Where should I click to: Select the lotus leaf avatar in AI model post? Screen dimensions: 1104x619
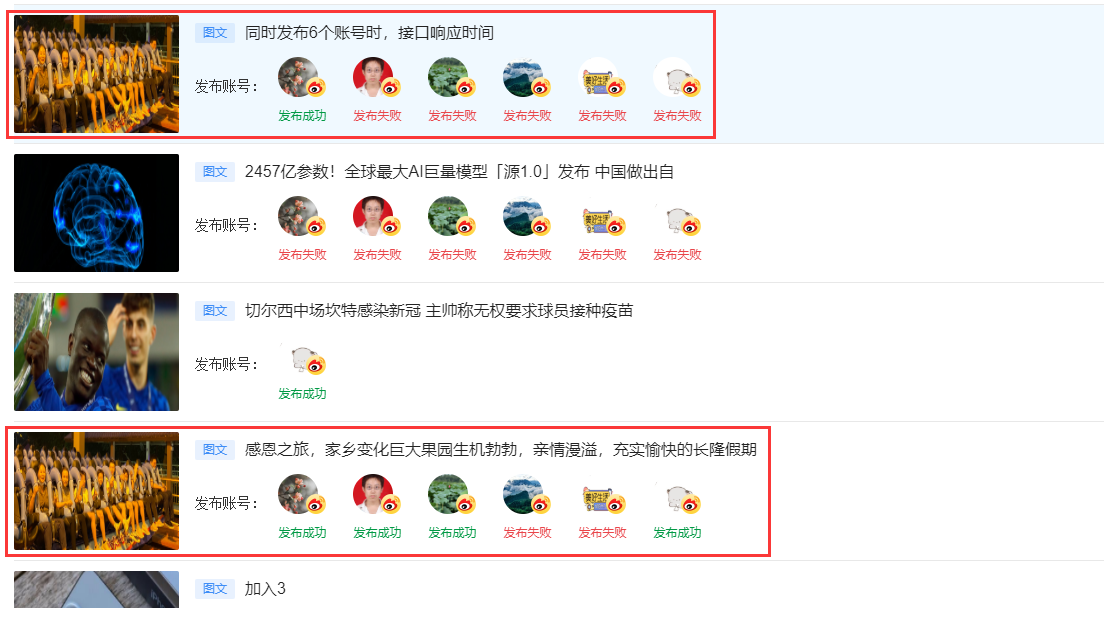(448, 215)
